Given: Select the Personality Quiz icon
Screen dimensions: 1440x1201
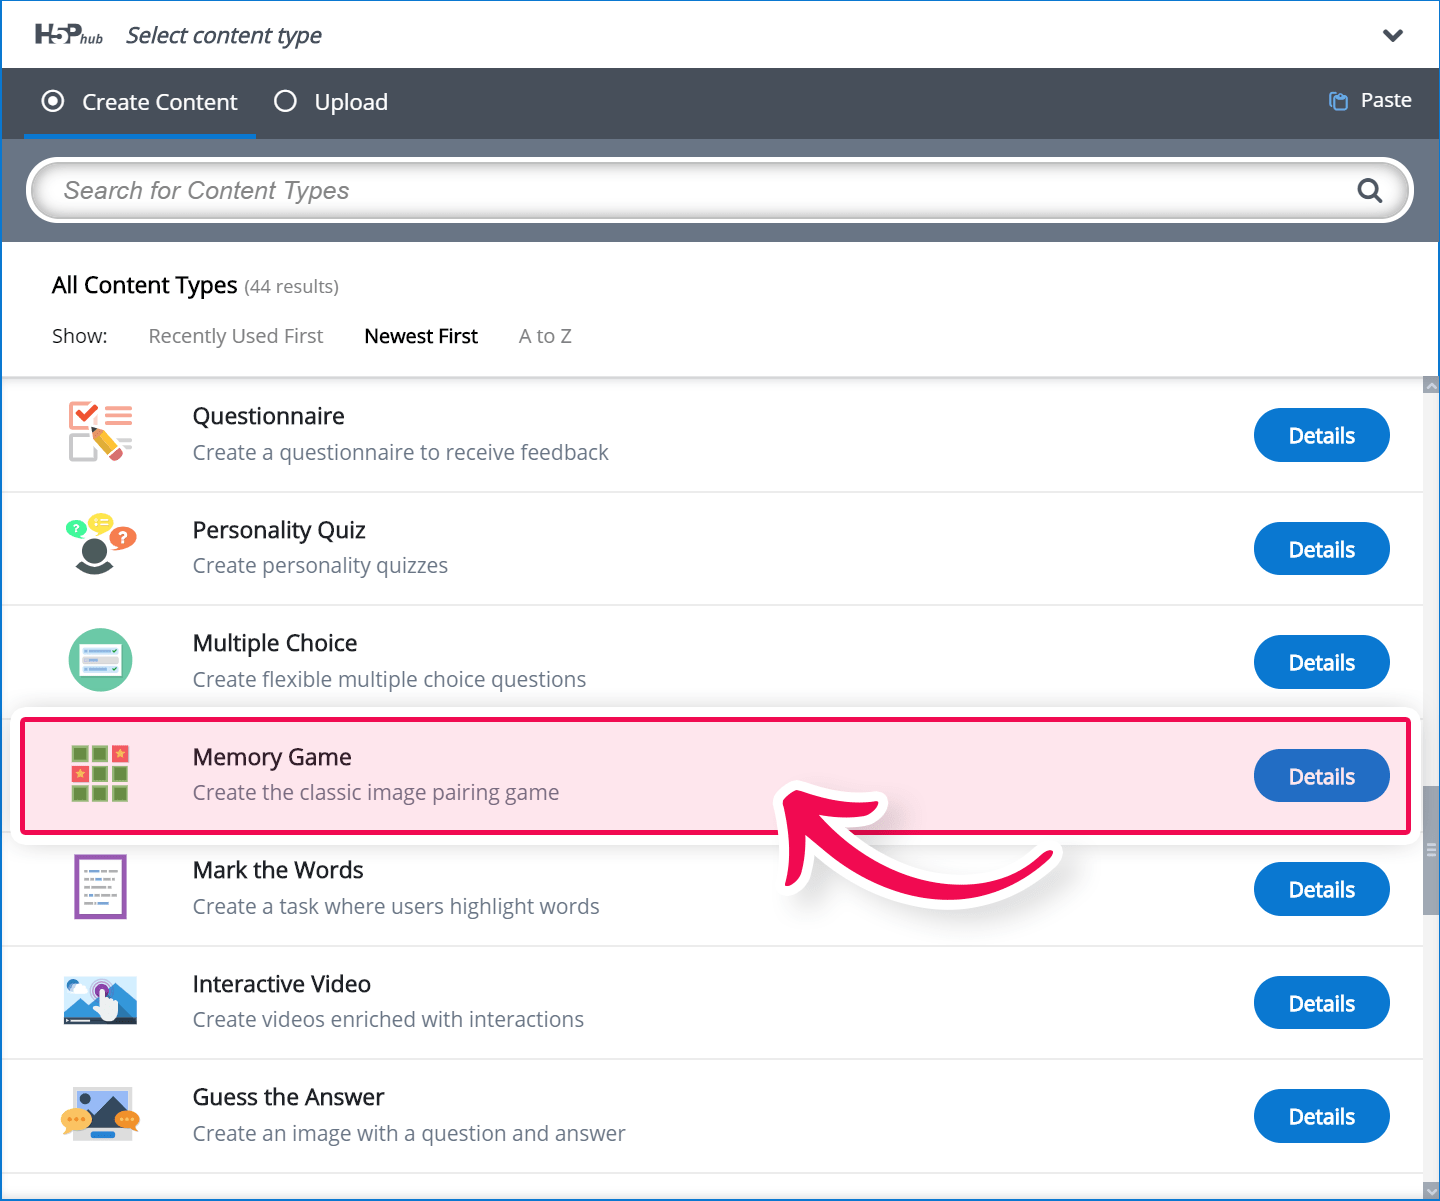Looking at the screenshot, I should (x=100, y=545).
